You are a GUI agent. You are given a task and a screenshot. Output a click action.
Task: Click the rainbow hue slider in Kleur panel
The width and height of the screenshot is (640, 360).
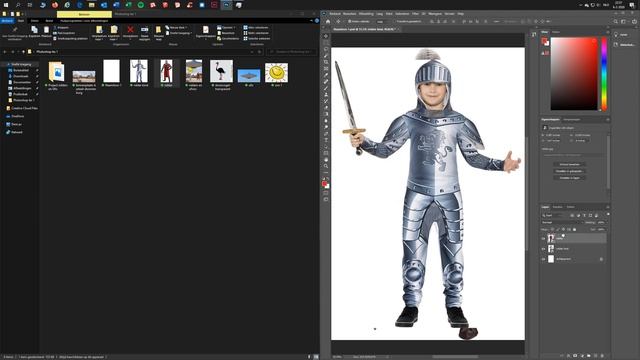pos(604,73)
